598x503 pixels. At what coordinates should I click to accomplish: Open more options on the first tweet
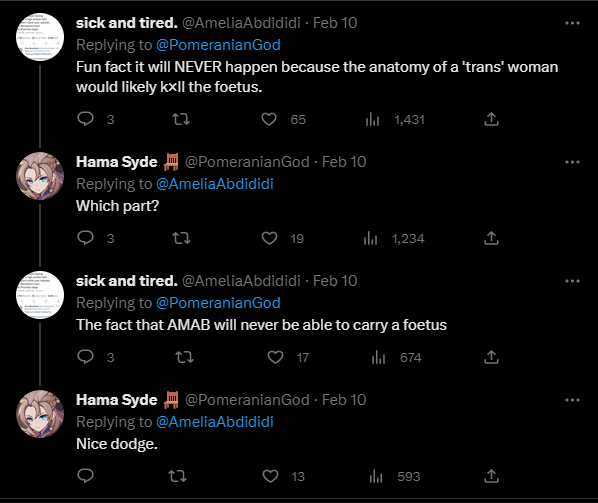tap(572, 23)
